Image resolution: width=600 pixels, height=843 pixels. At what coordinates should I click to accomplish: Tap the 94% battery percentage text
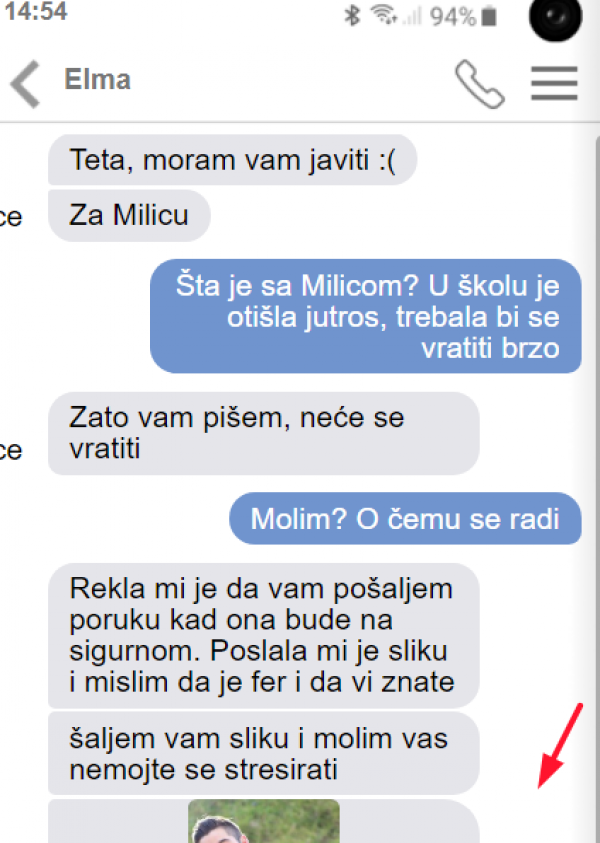(453, 17)
